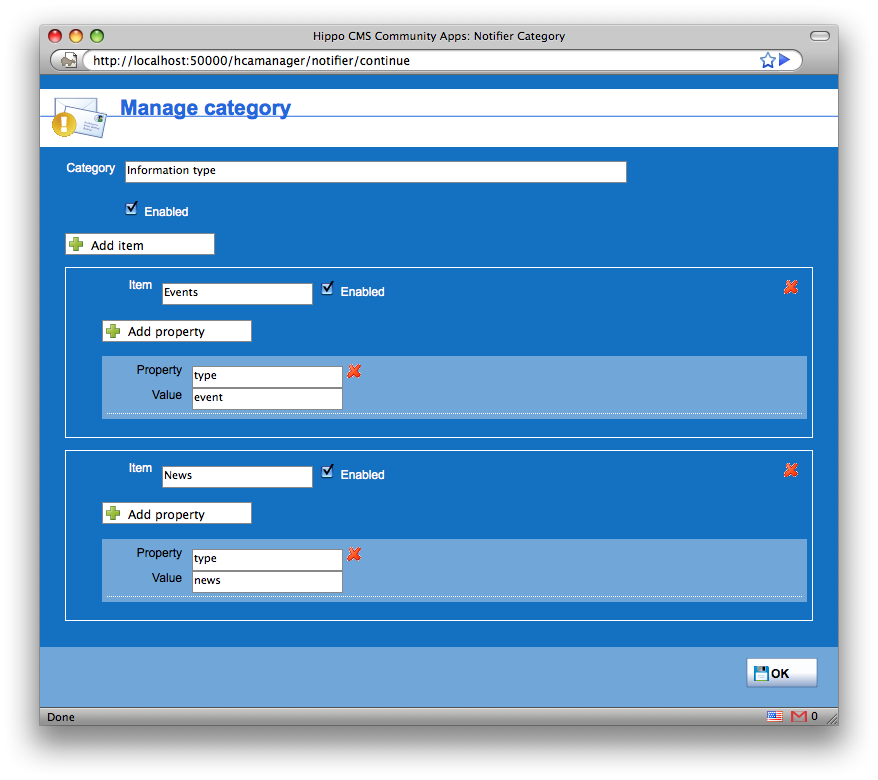Click the flag icon in status bar

coord(774,716)
